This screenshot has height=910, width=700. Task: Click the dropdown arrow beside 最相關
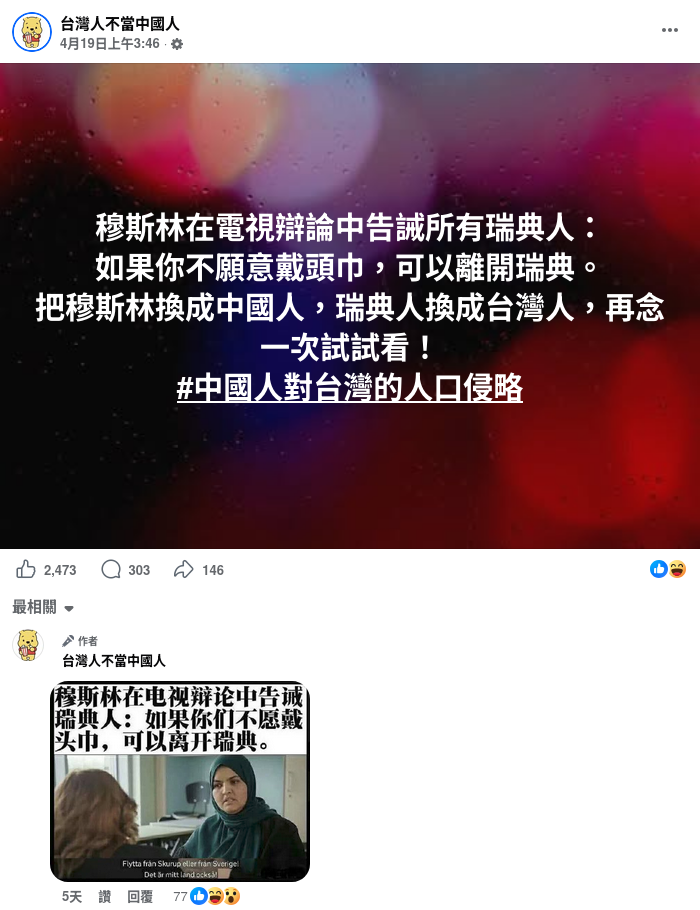[x=68, y=609]
